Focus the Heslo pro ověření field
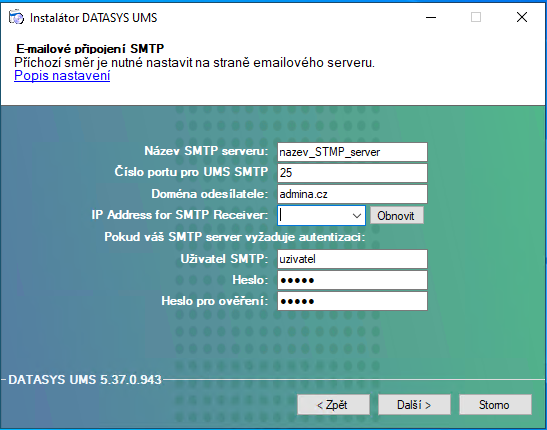 click(352, 301)
